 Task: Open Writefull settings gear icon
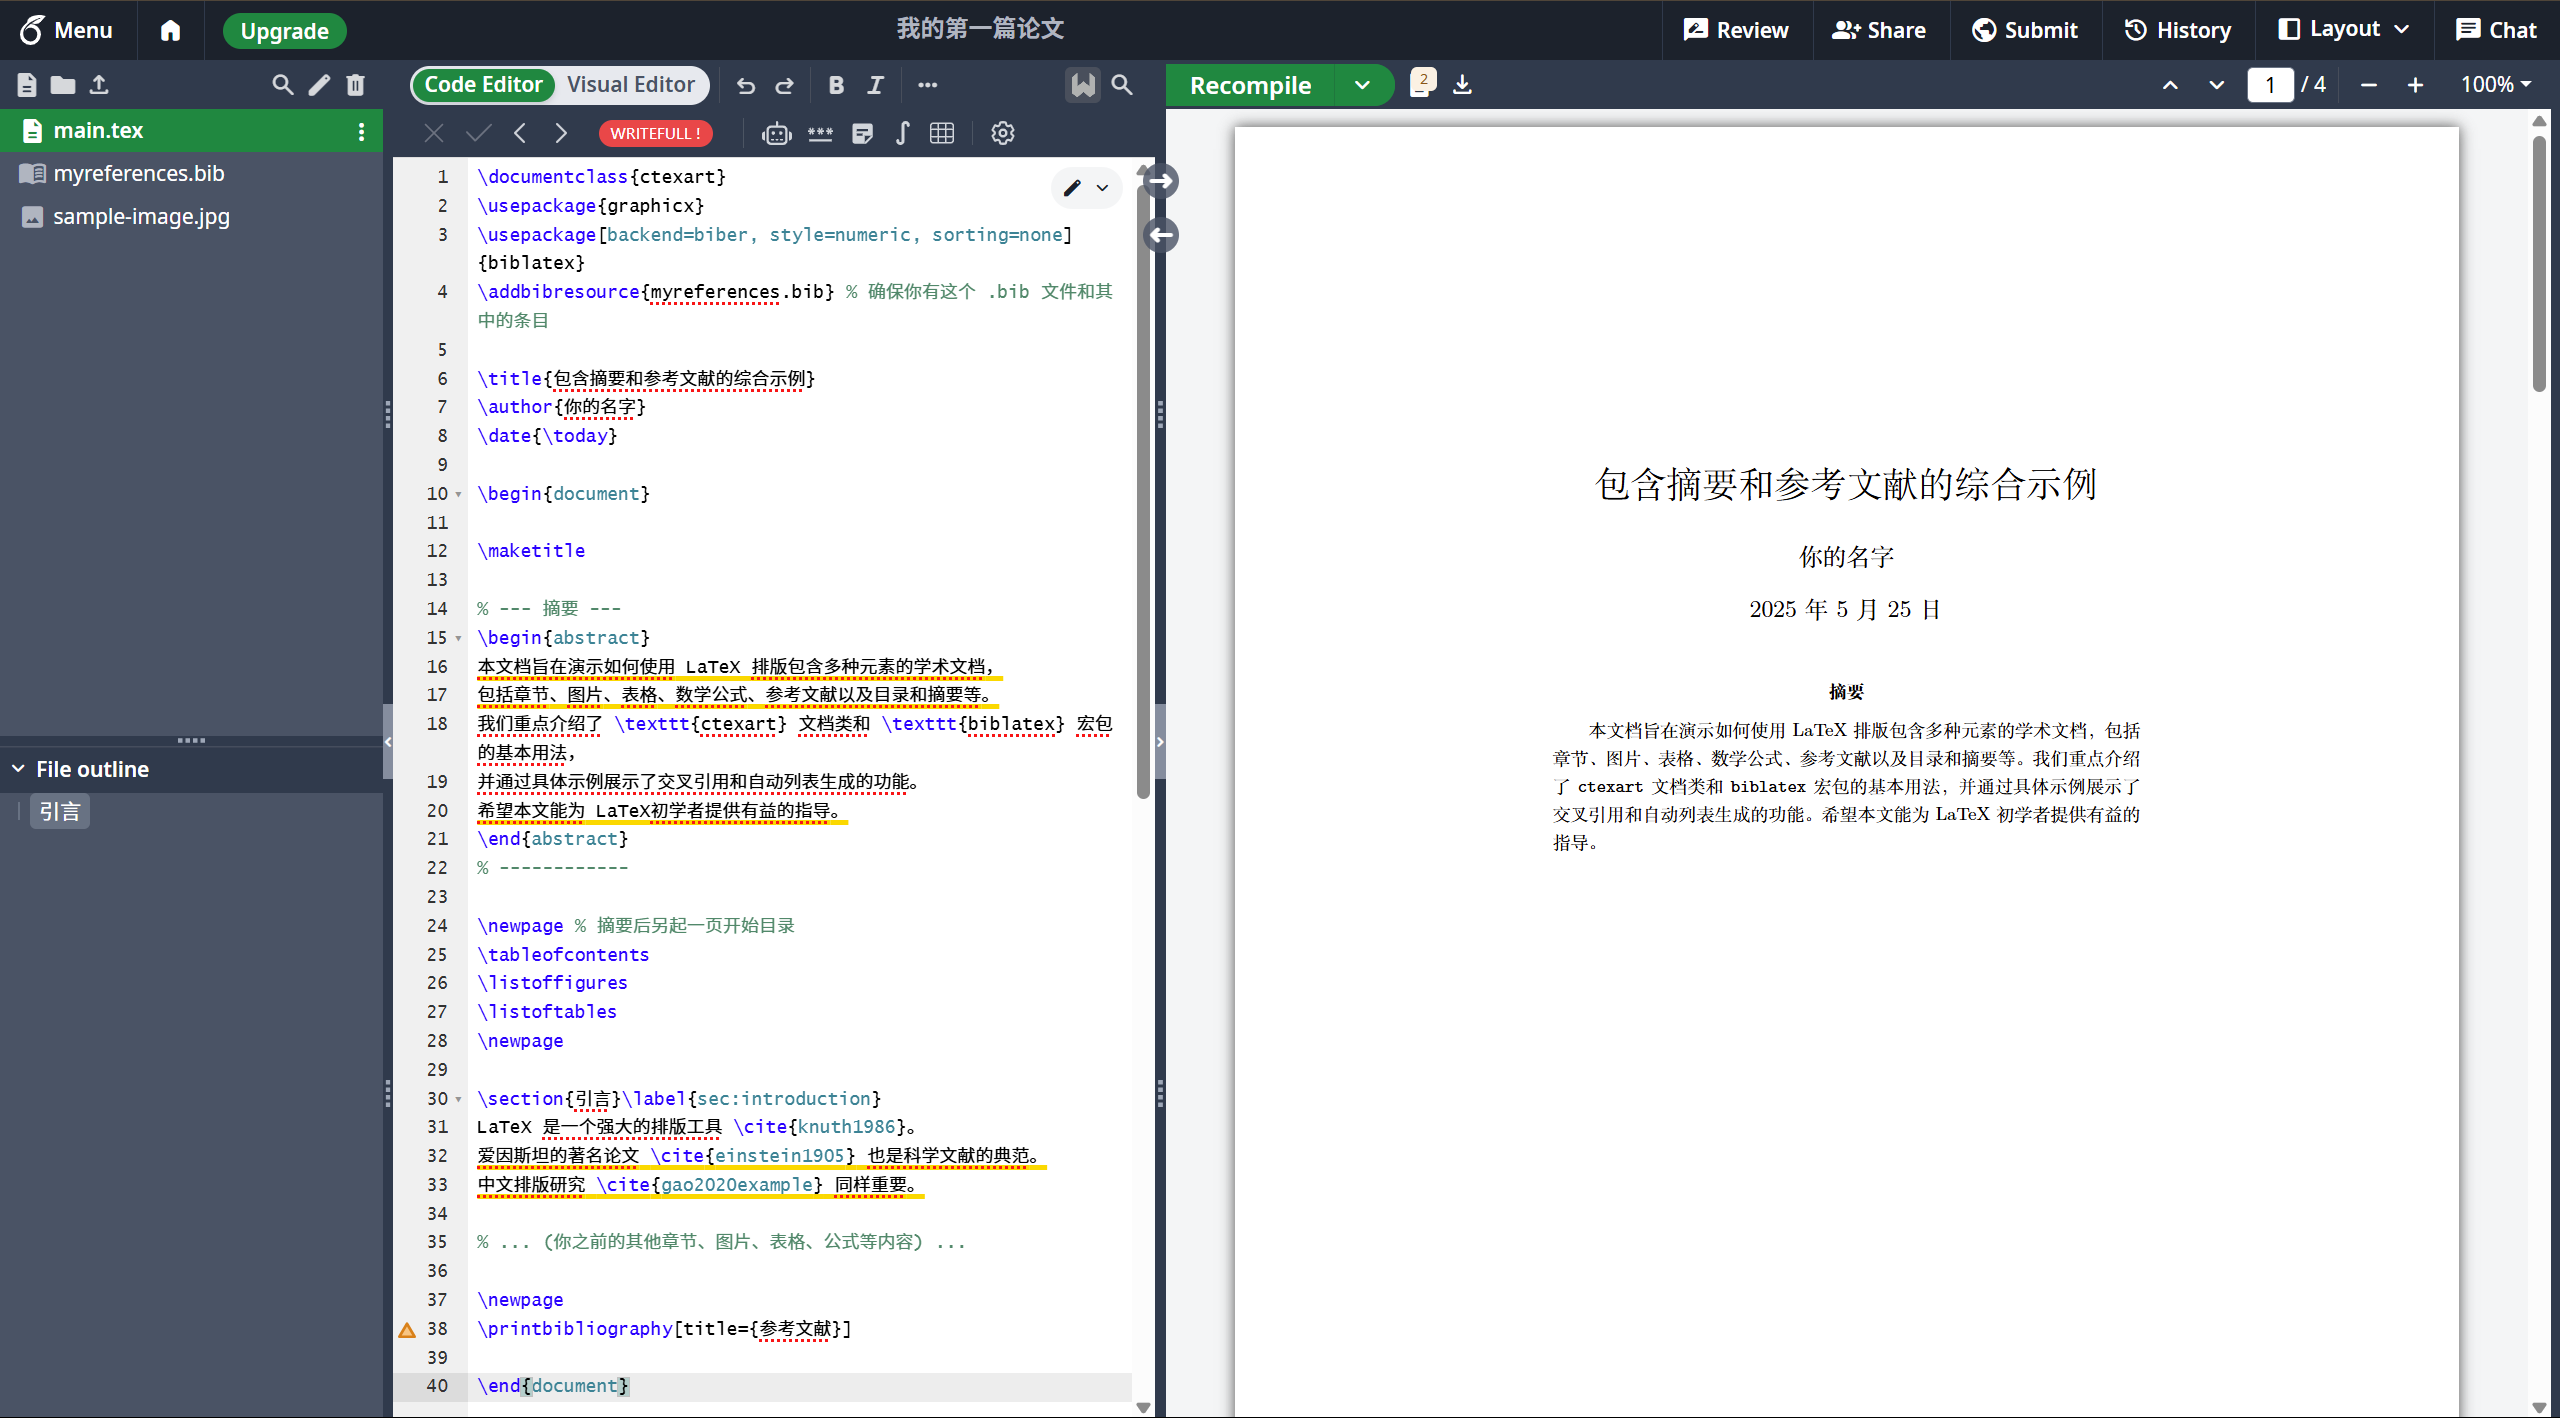(x=1002, y=133)
